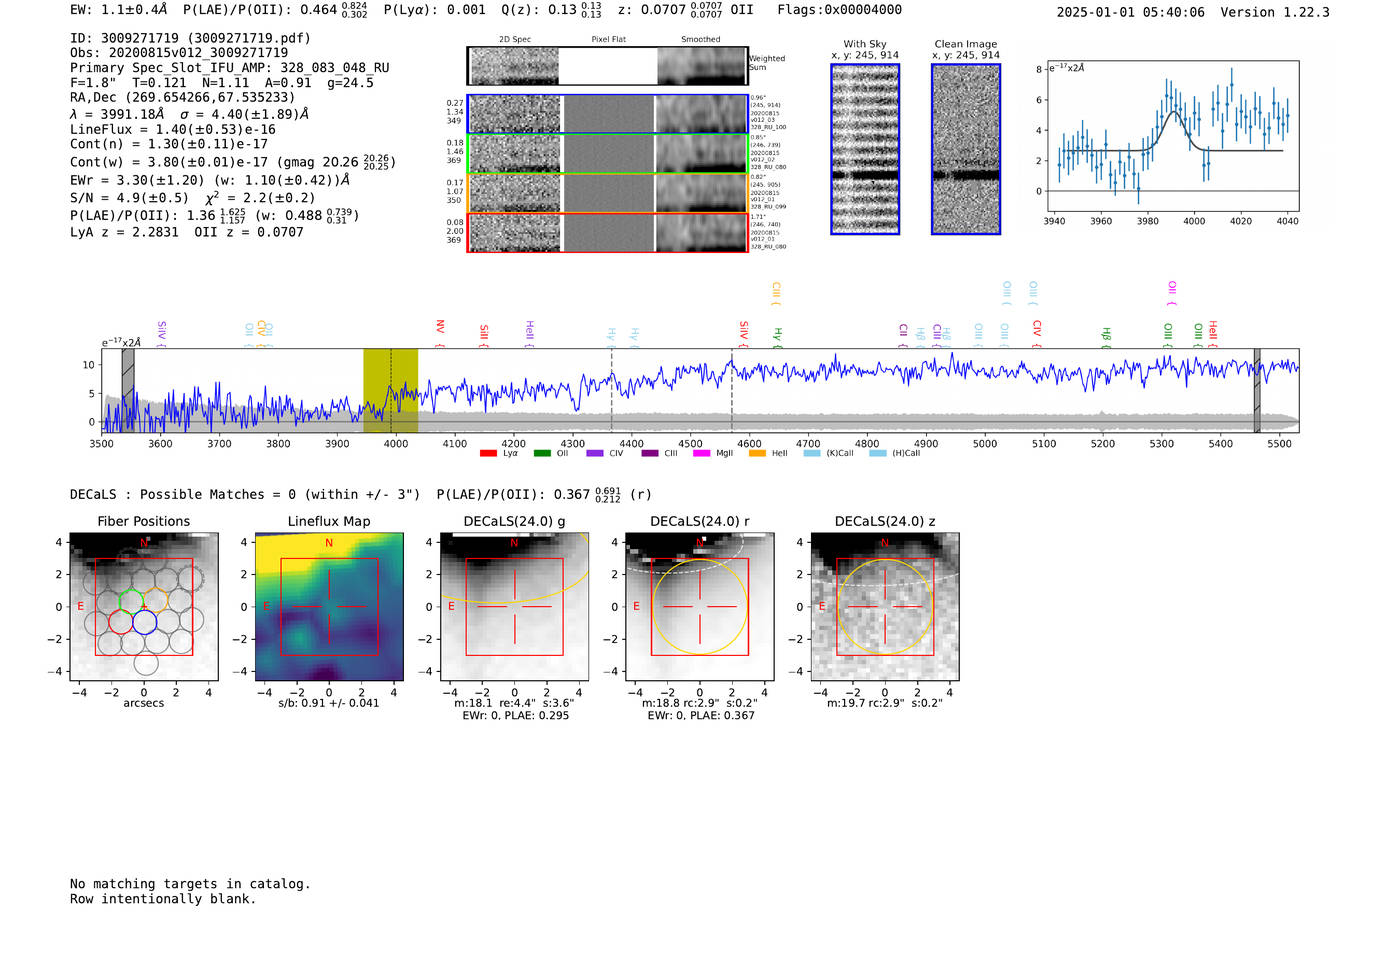The height and width of the screenshot is (953, 1400).
Task: Click the EW: 1.1±0.4Å header value
Action: point(119,10)
